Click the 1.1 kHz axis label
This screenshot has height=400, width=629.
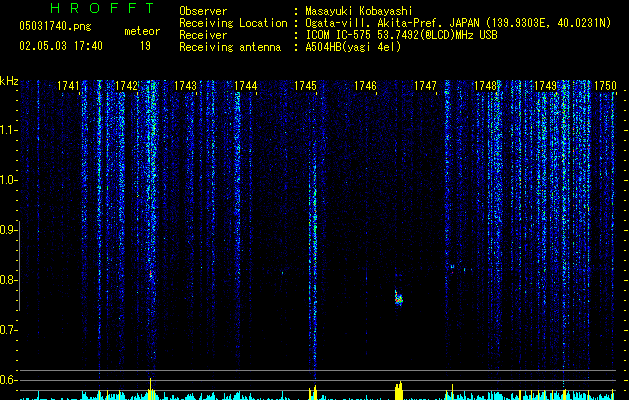click(9, 130)
